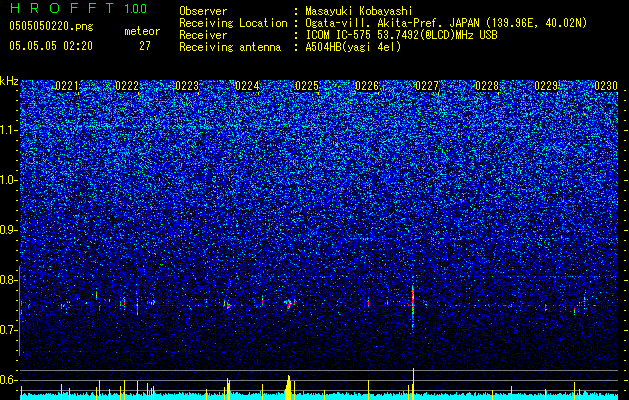Click the 0225 time marker
Image resolution: width=629 pixels, height=400 pixels.
click(x=307, y=86)
